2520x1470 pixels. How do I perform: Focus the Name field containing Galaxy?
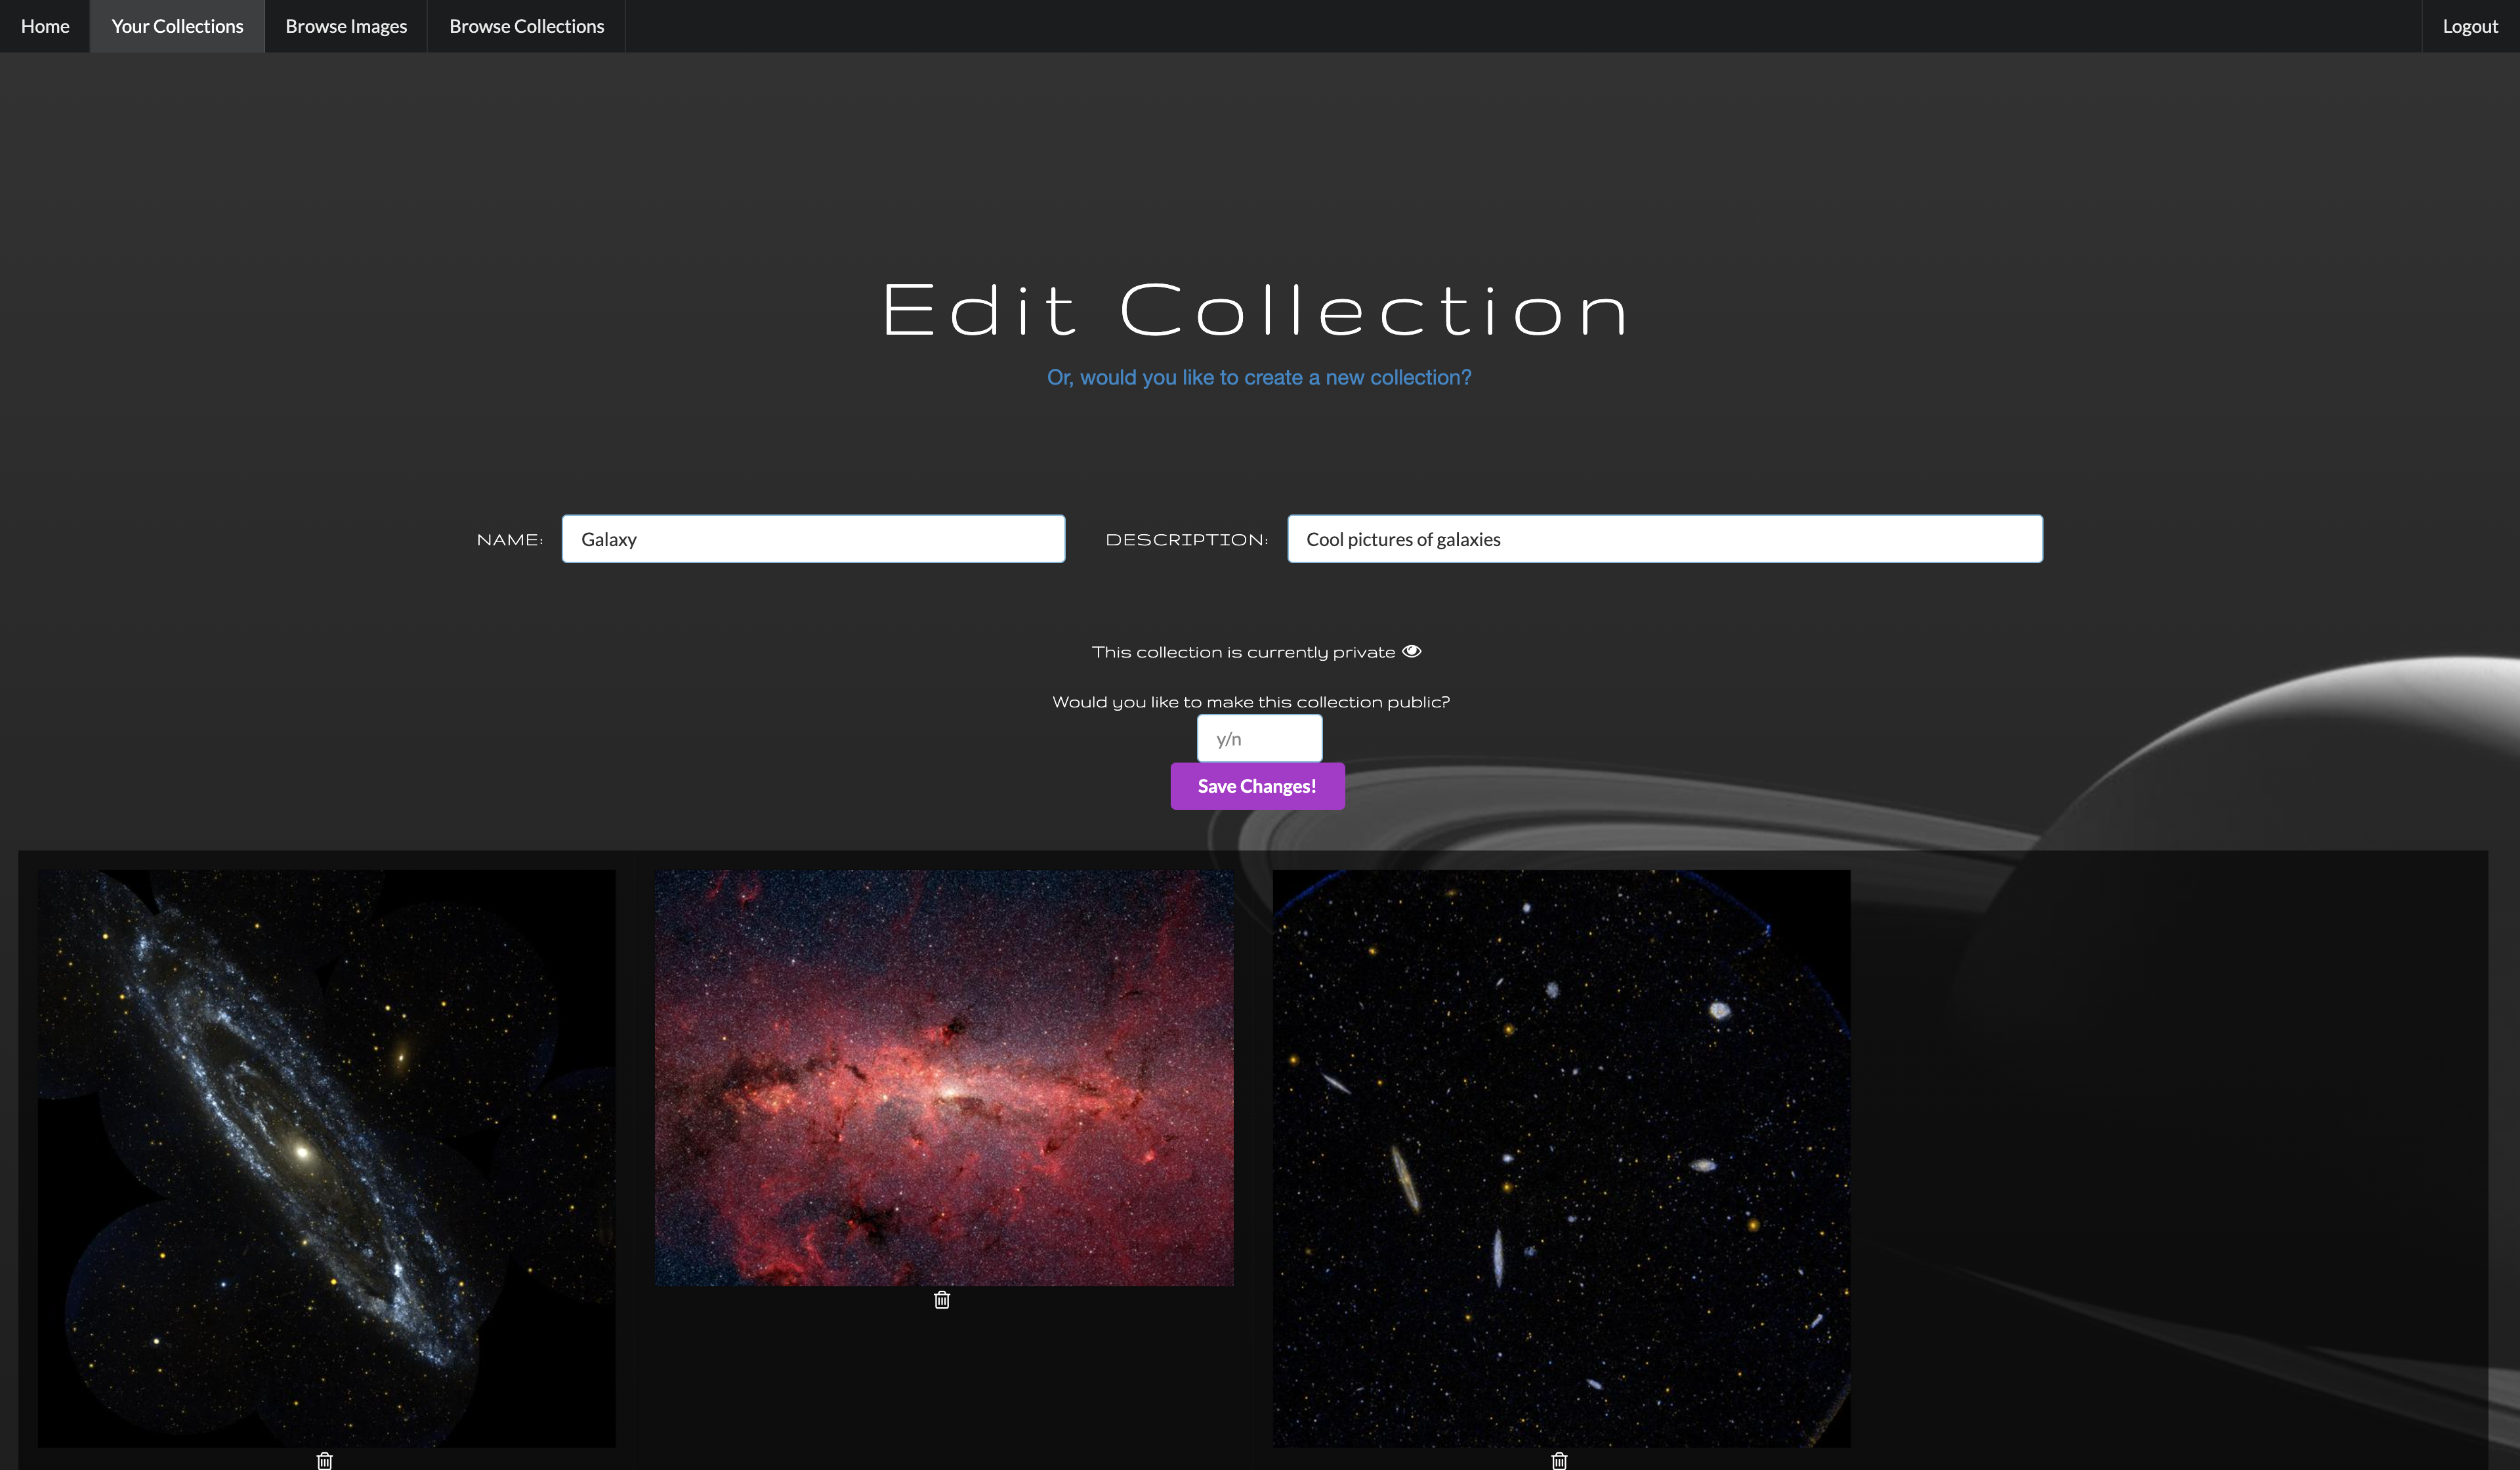813,539
